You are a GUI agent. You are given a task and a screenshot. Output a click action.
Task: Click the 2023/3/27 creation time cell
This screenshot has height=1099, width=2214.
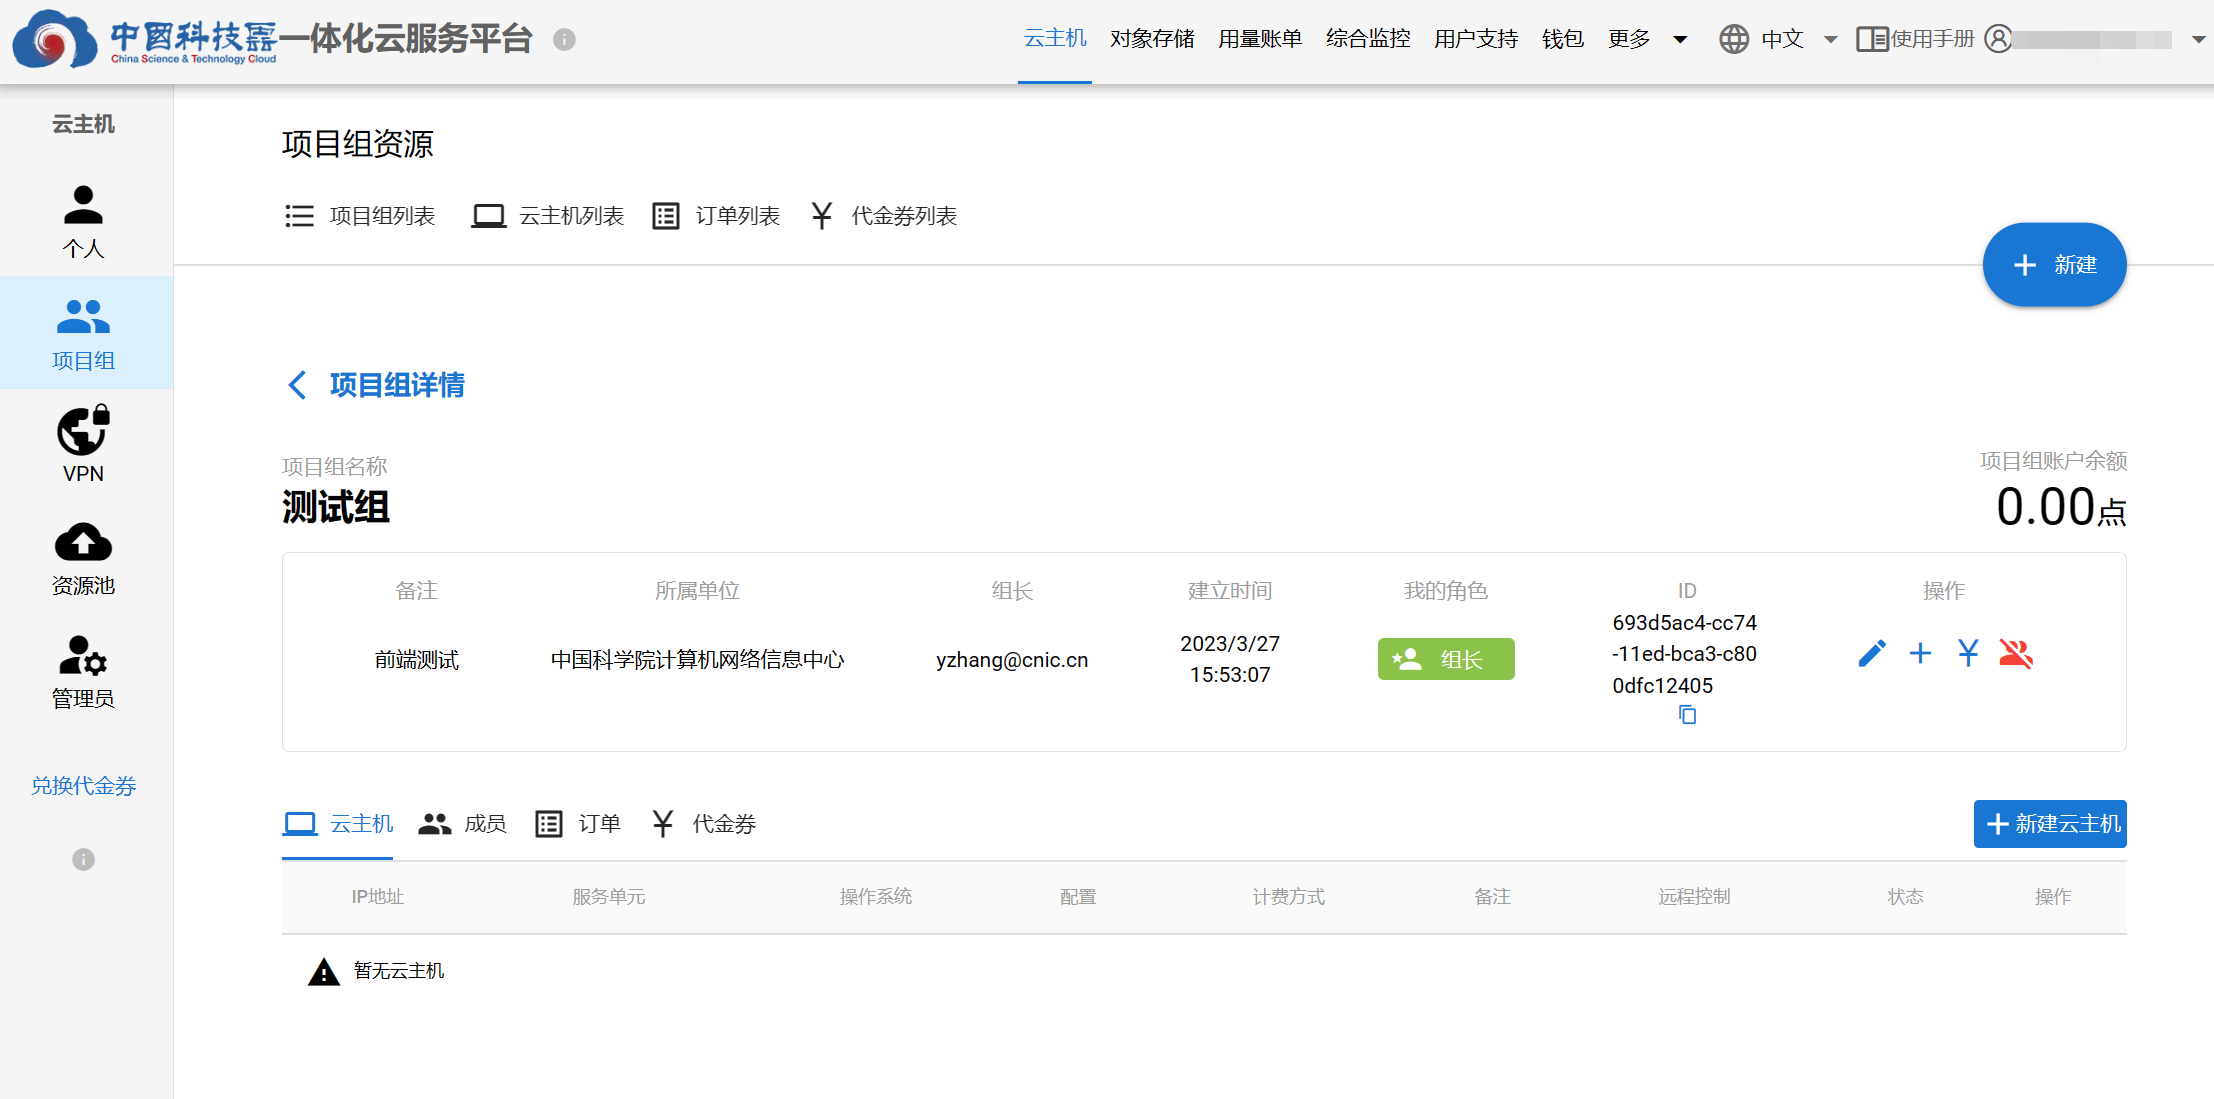1230,659
